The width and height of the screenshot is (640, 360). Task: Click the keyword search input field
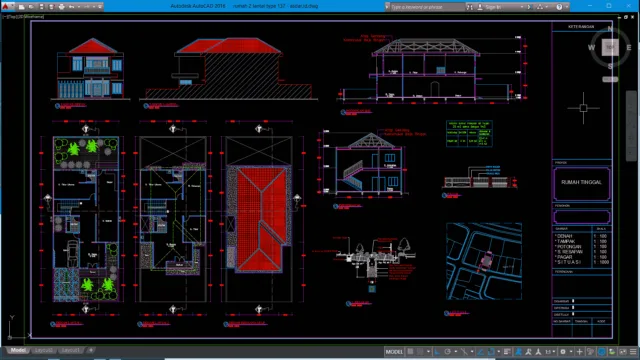pyautogui.click(x=427, y=7)
